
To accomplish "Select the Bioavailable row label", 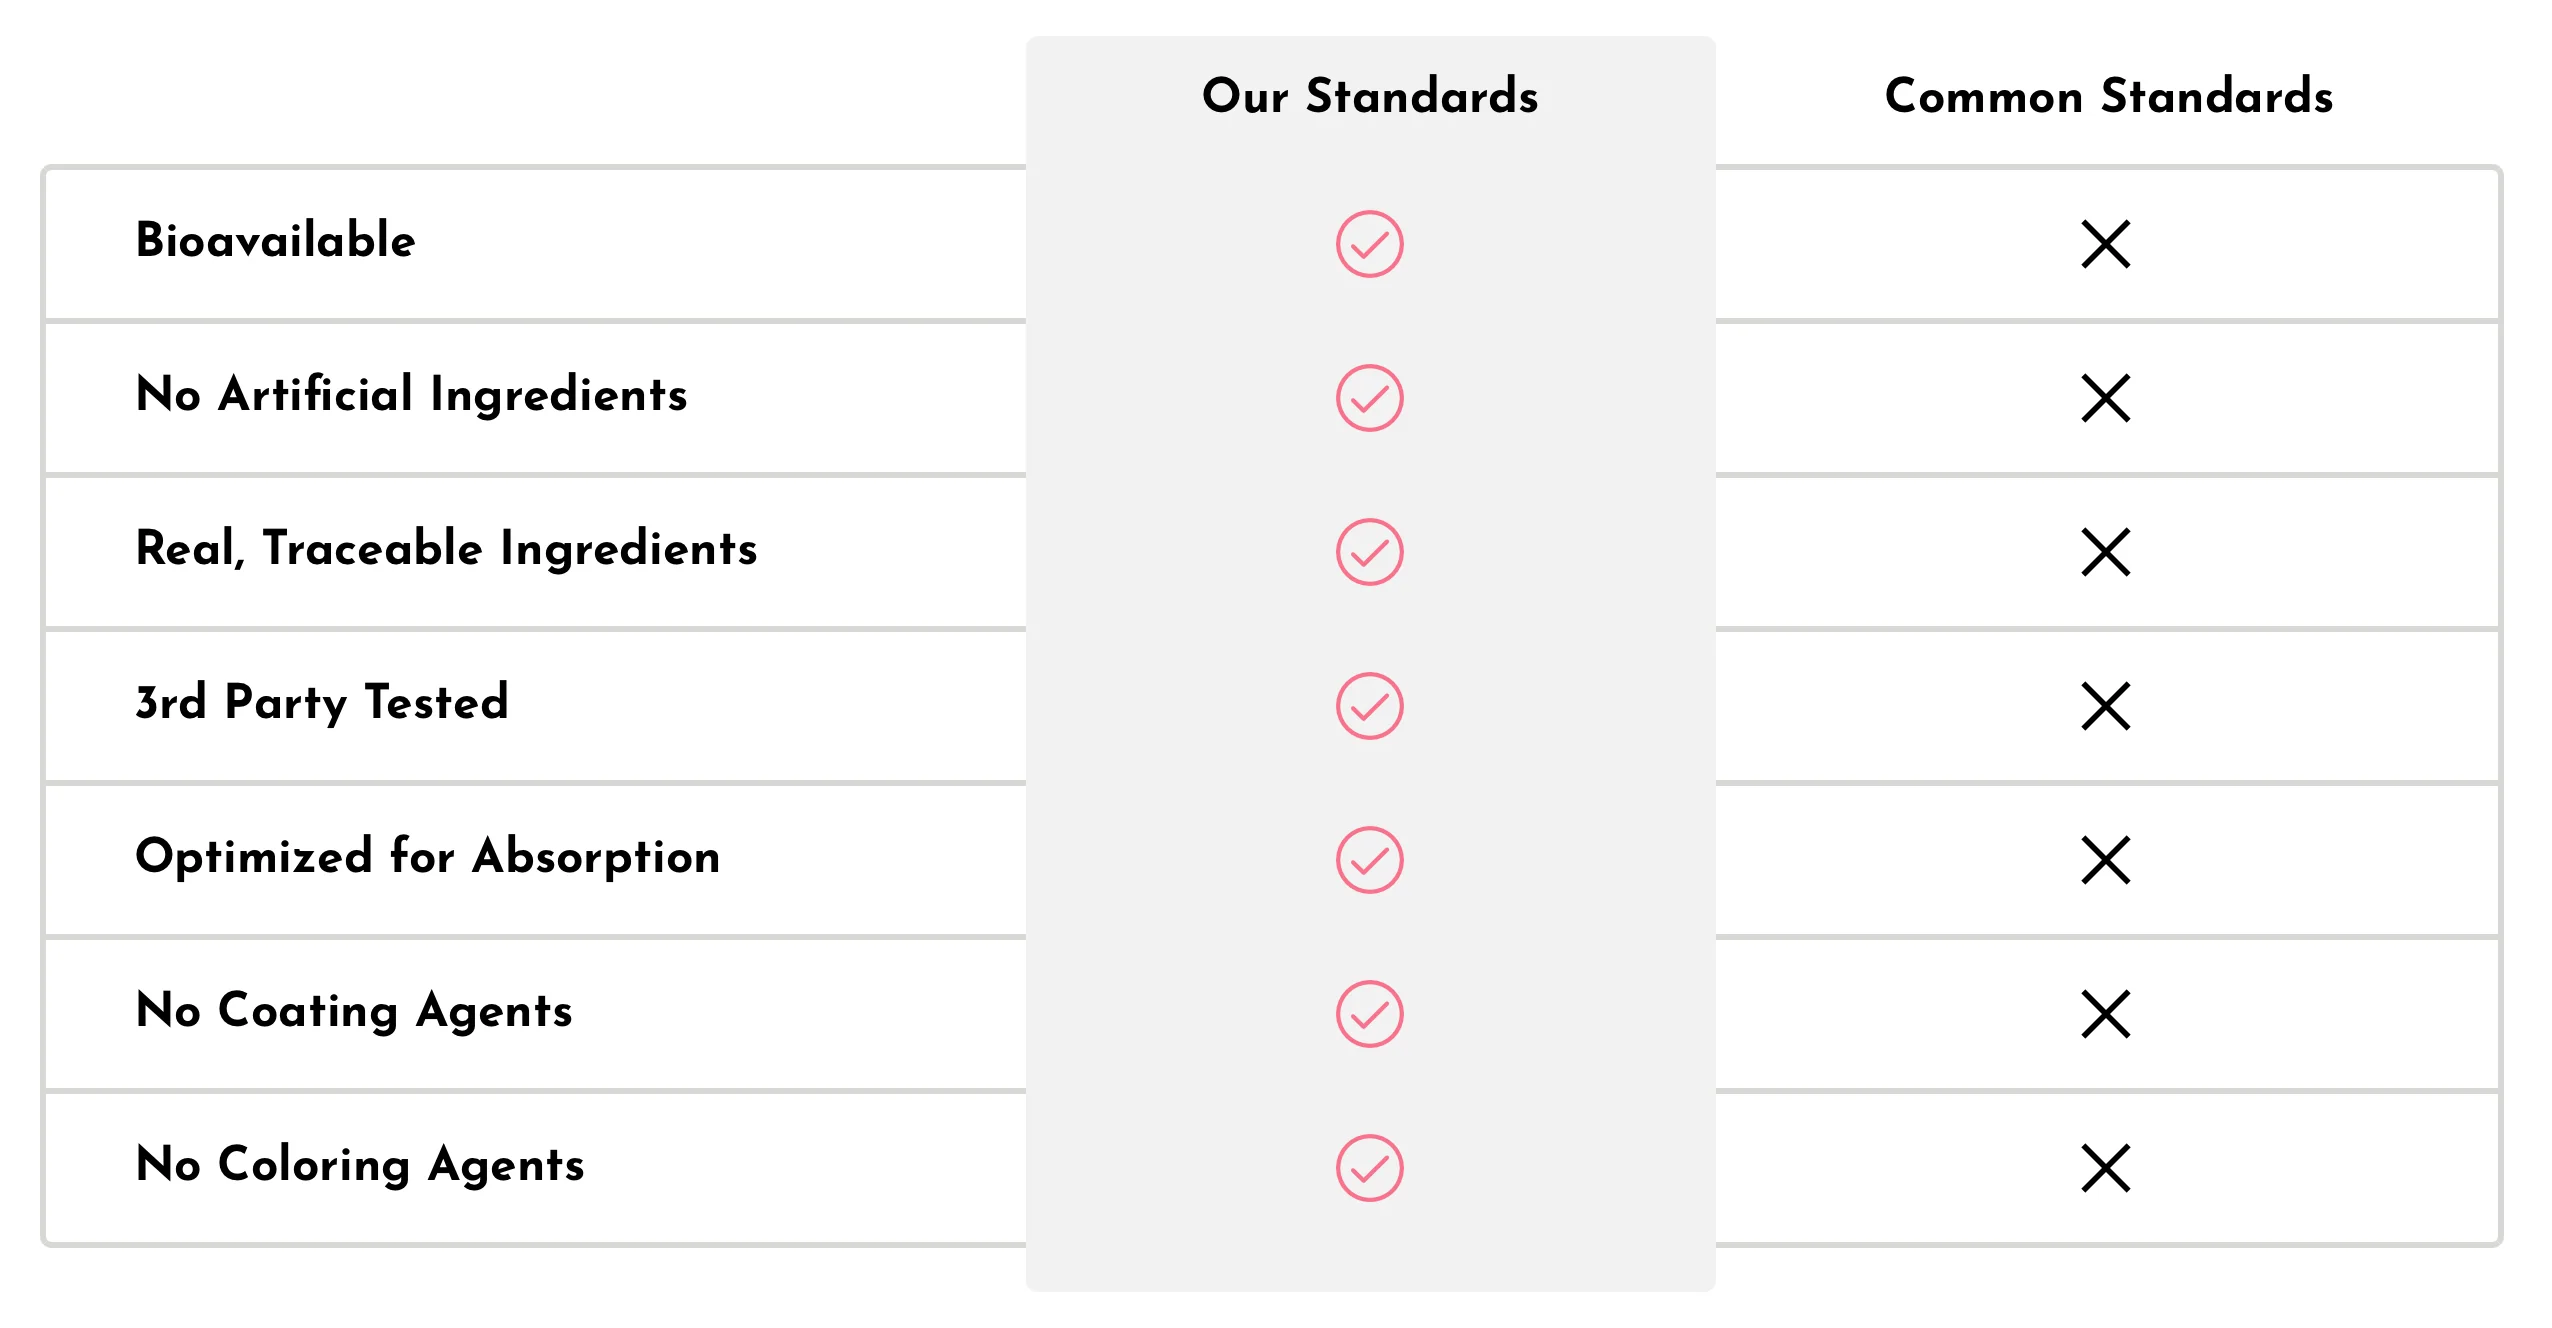I will click(x=275, y=240).
